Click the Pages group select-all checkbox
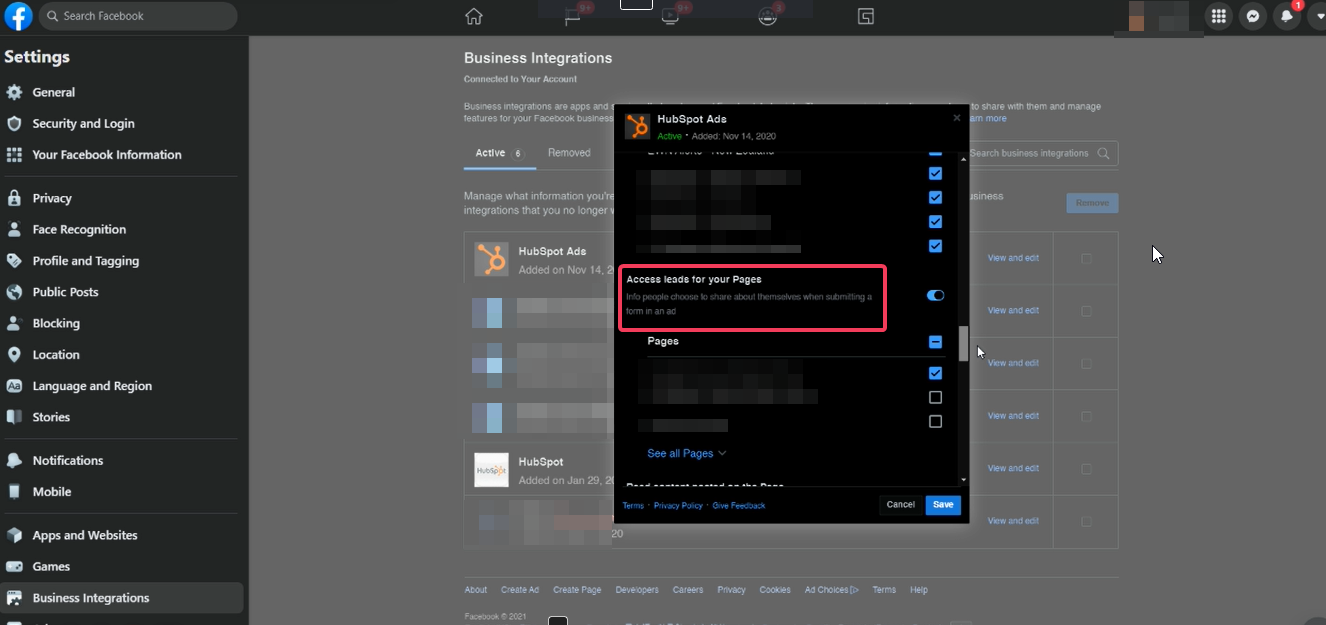This screenshot has height=625, width=1326. 935,342
